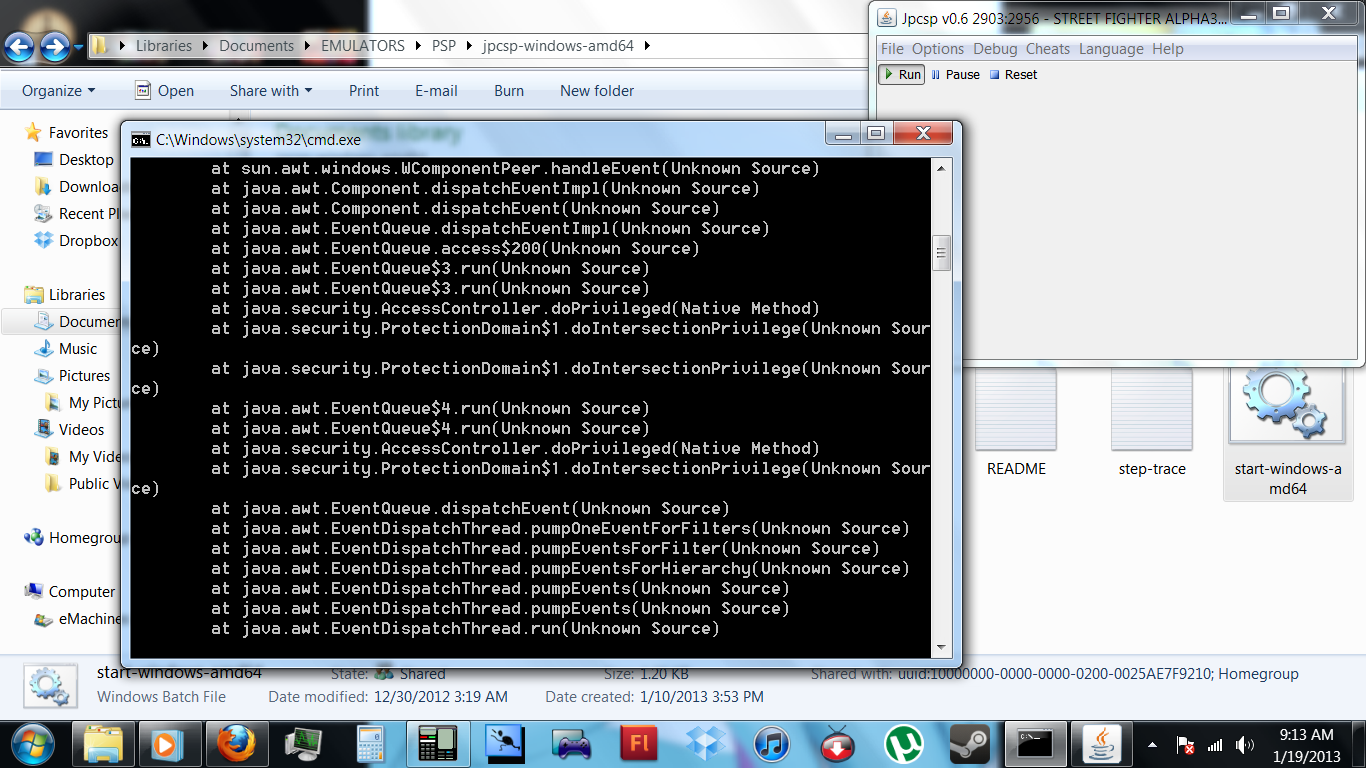
Task: Open the Options menu in Jpcsp
Action: pyautogui.click(x=938, y=49)
